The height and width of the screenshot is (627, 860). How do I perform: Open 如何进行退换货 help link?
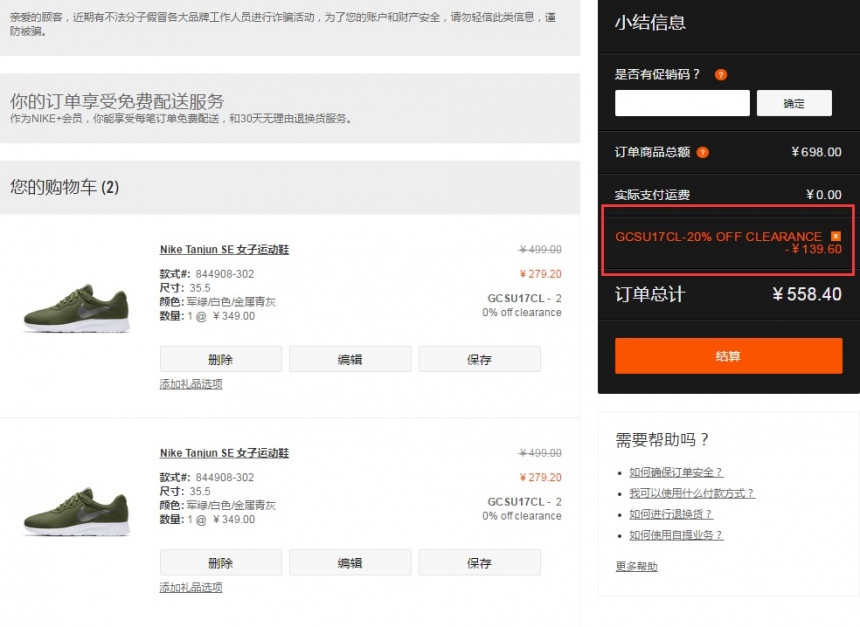(x=671, y=514)
